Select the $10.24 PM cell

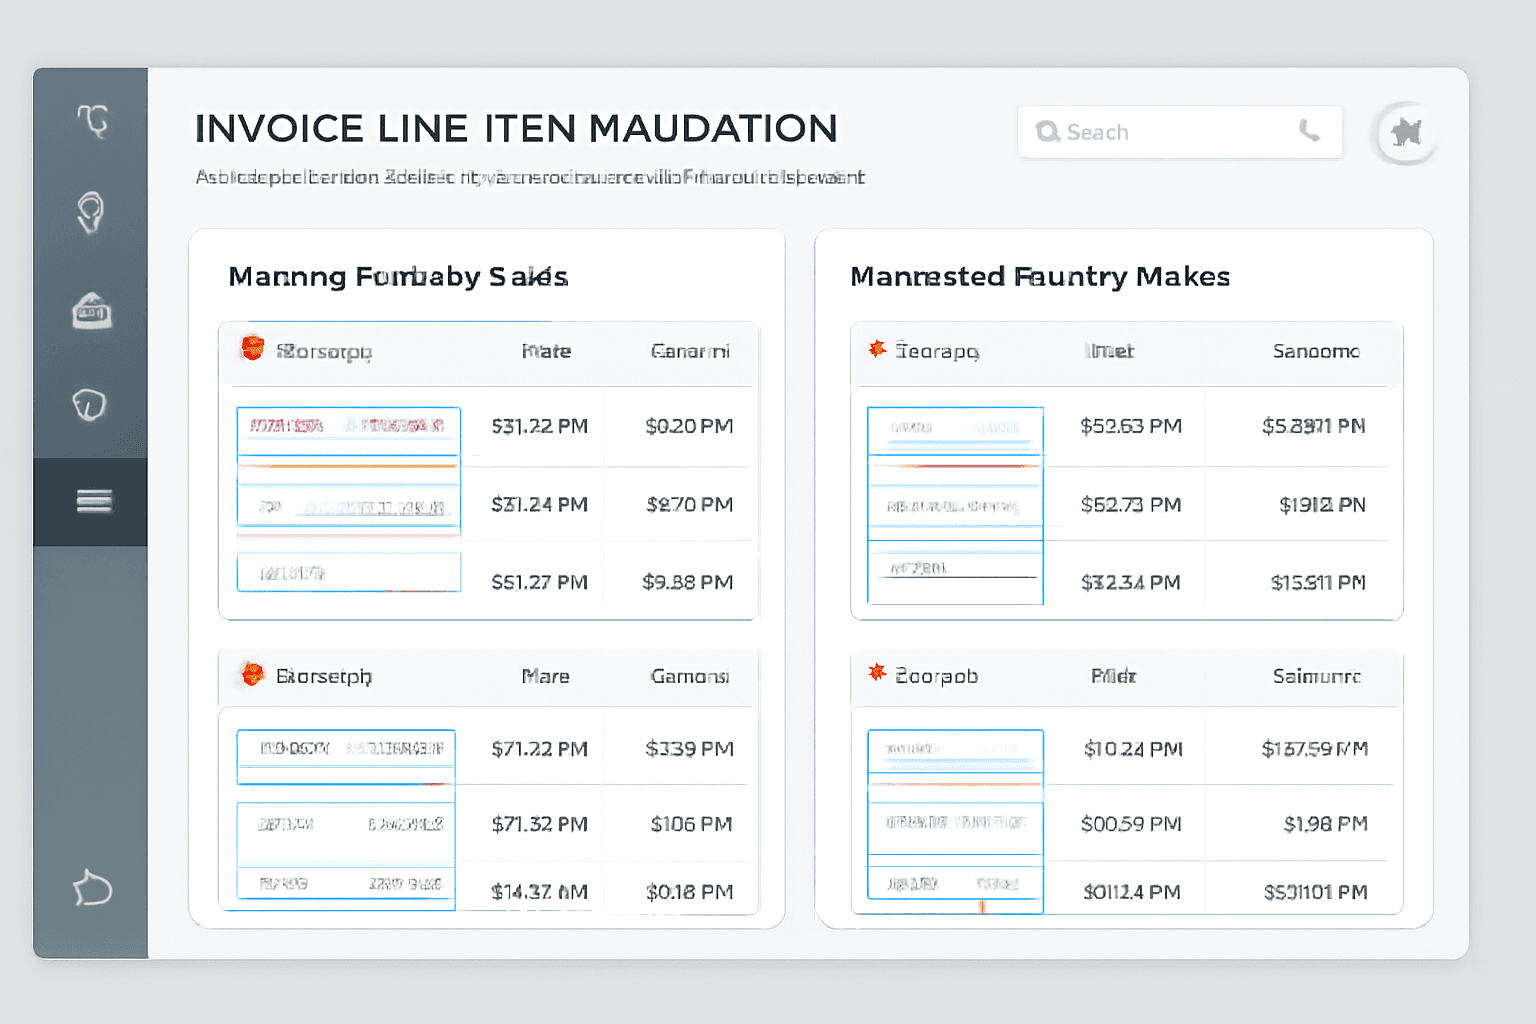pos(1133,749)
